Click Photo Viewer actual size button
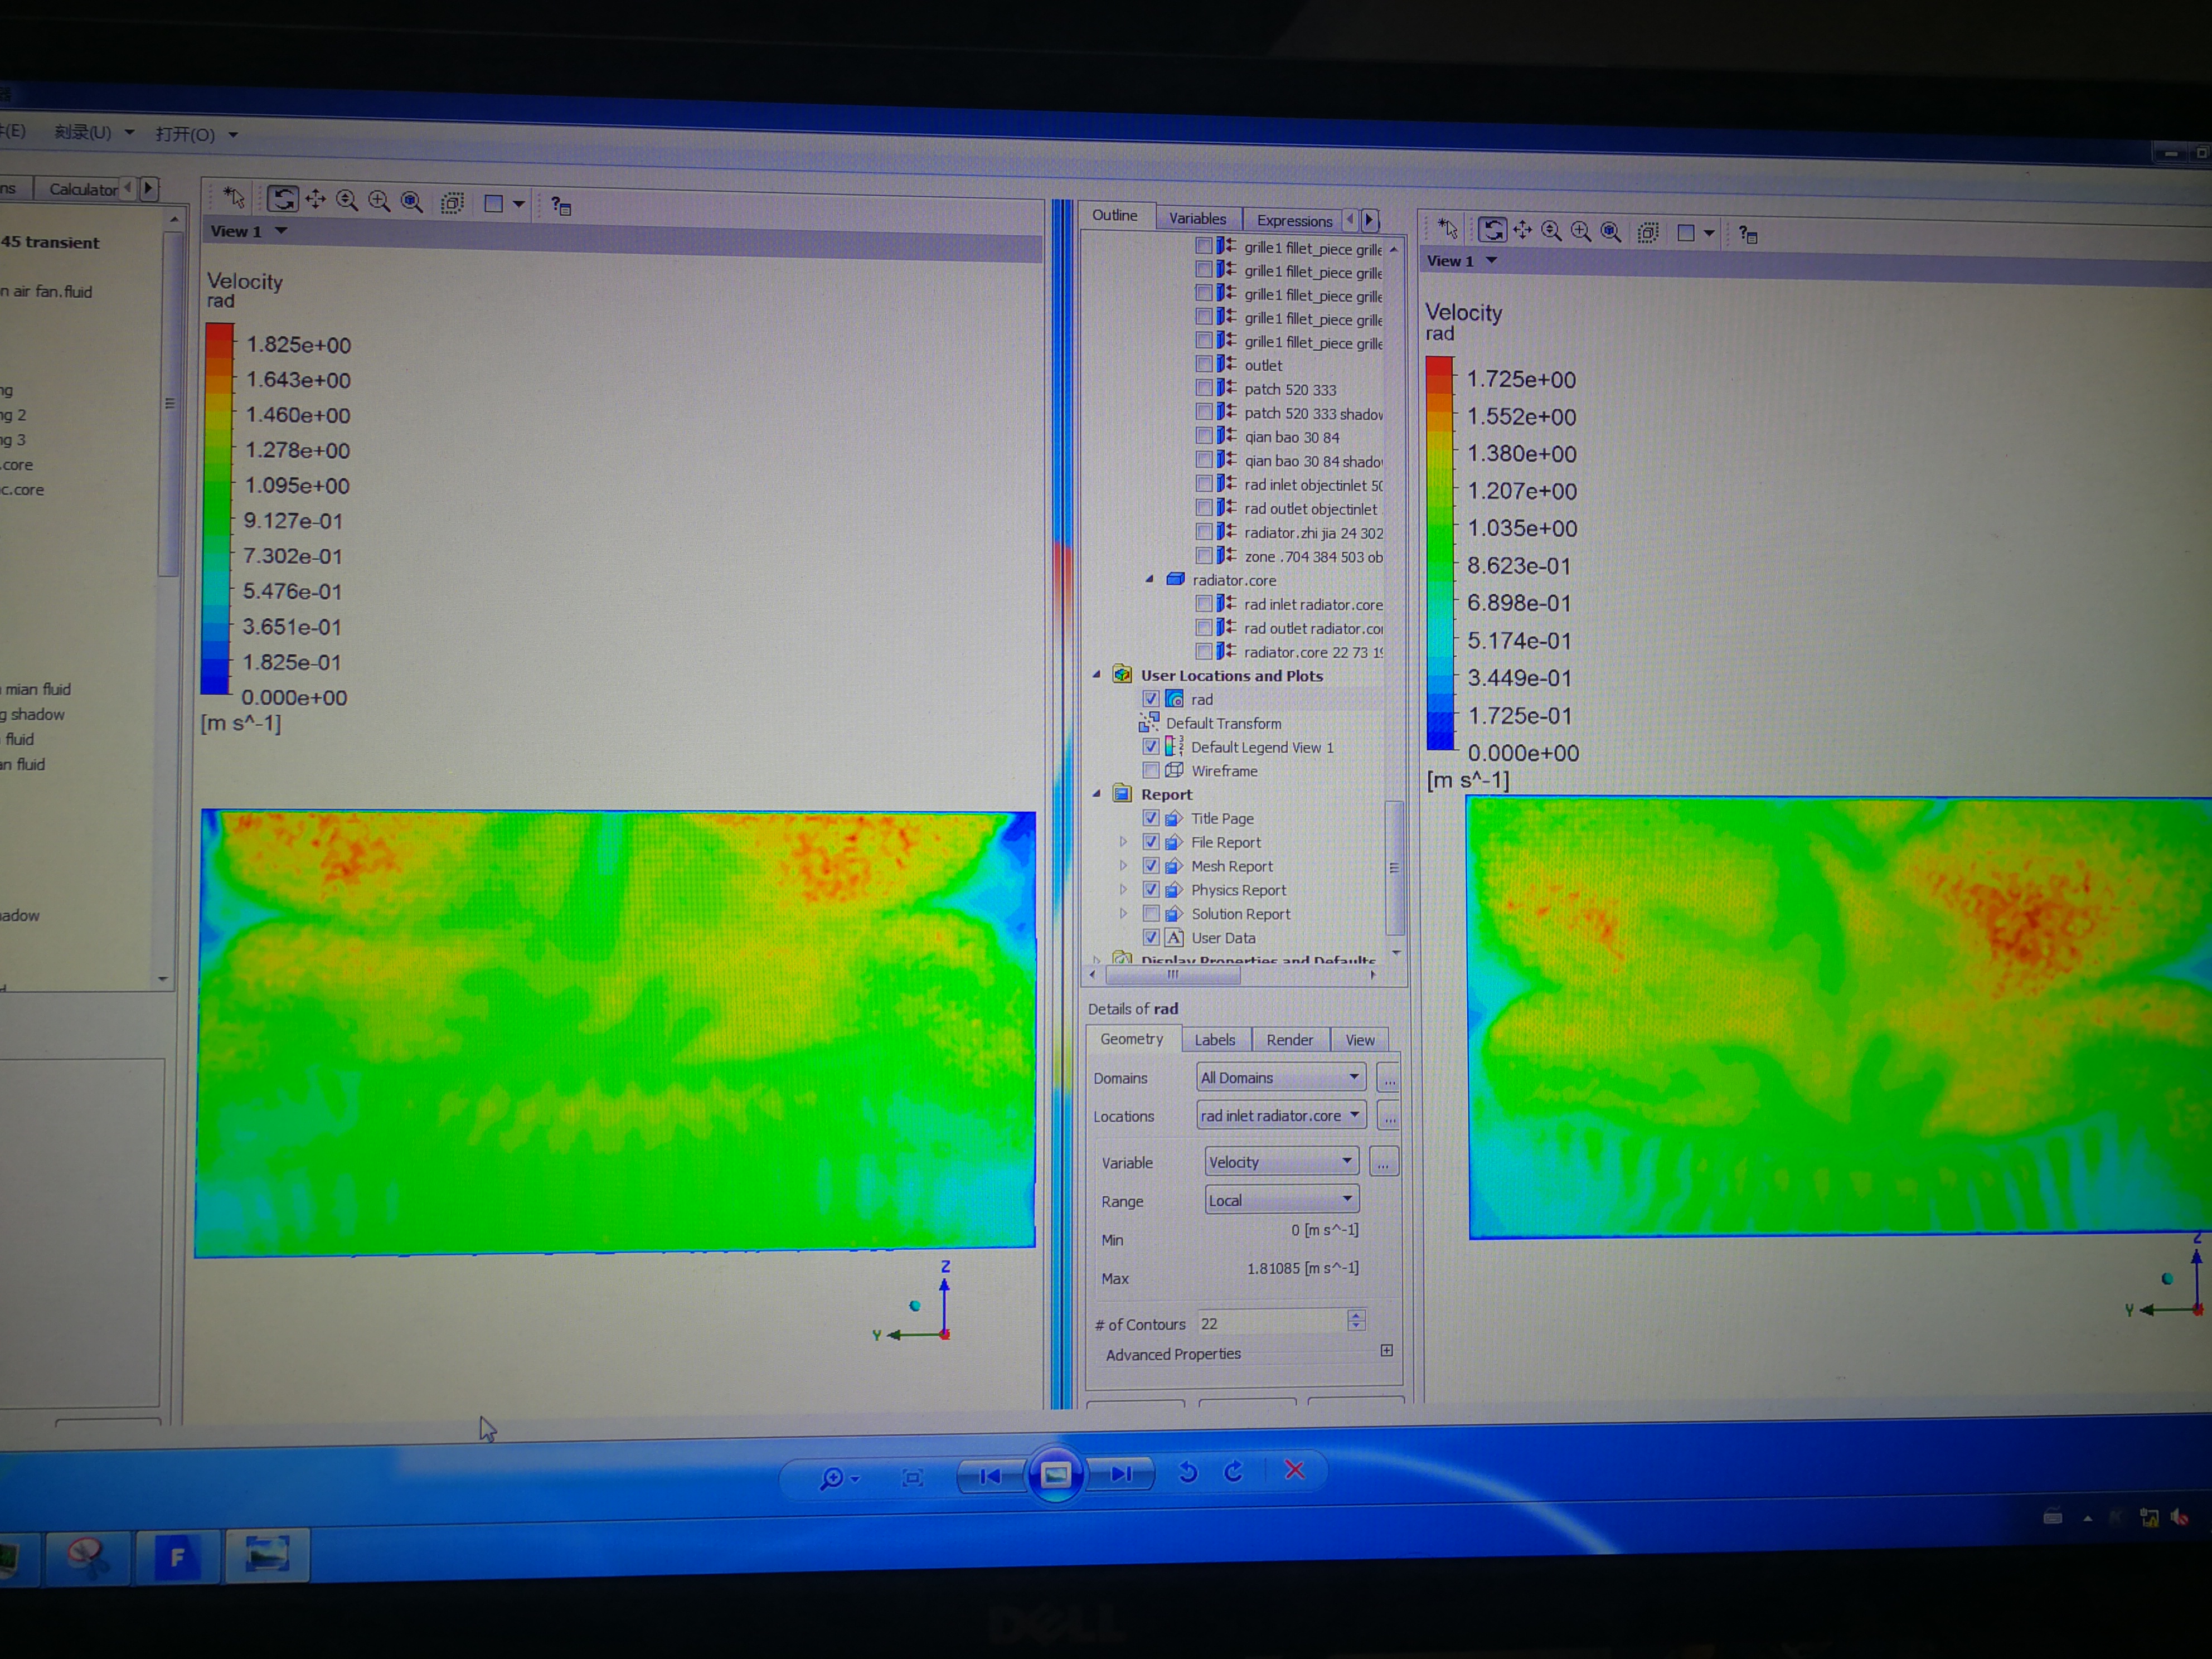The height and width of the screenshot is (1659, 2212). coord(912,1478)
